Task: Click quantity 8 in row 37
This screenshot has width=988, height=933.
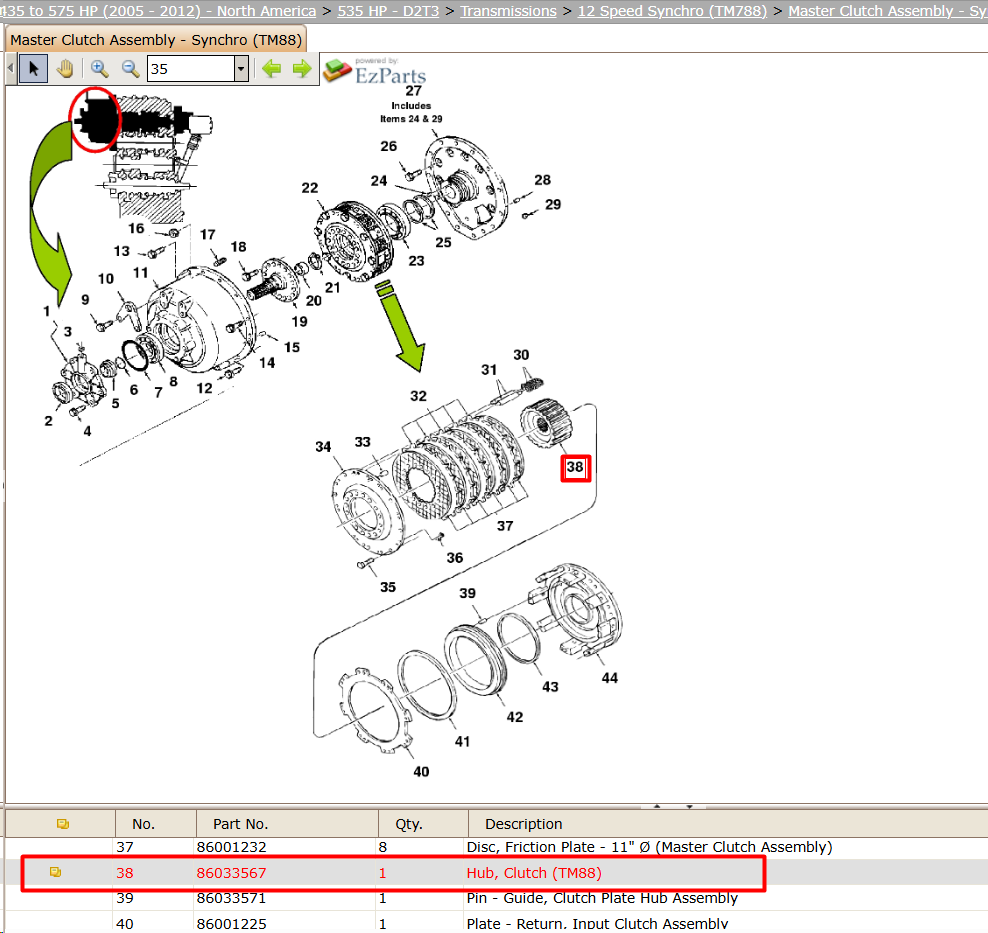Action: click(x=382, y=847)
